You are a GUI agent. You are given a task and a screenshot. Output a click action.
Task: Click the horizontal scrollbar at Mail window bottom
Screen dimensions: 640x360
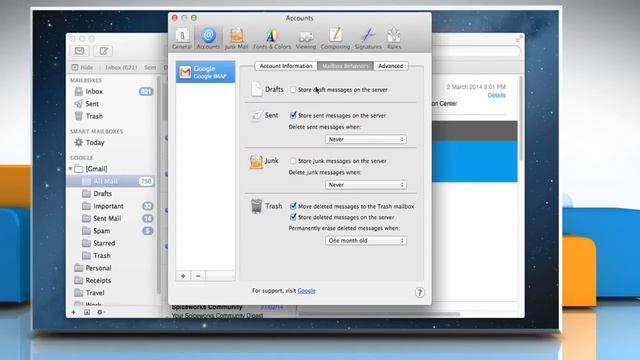379,314
